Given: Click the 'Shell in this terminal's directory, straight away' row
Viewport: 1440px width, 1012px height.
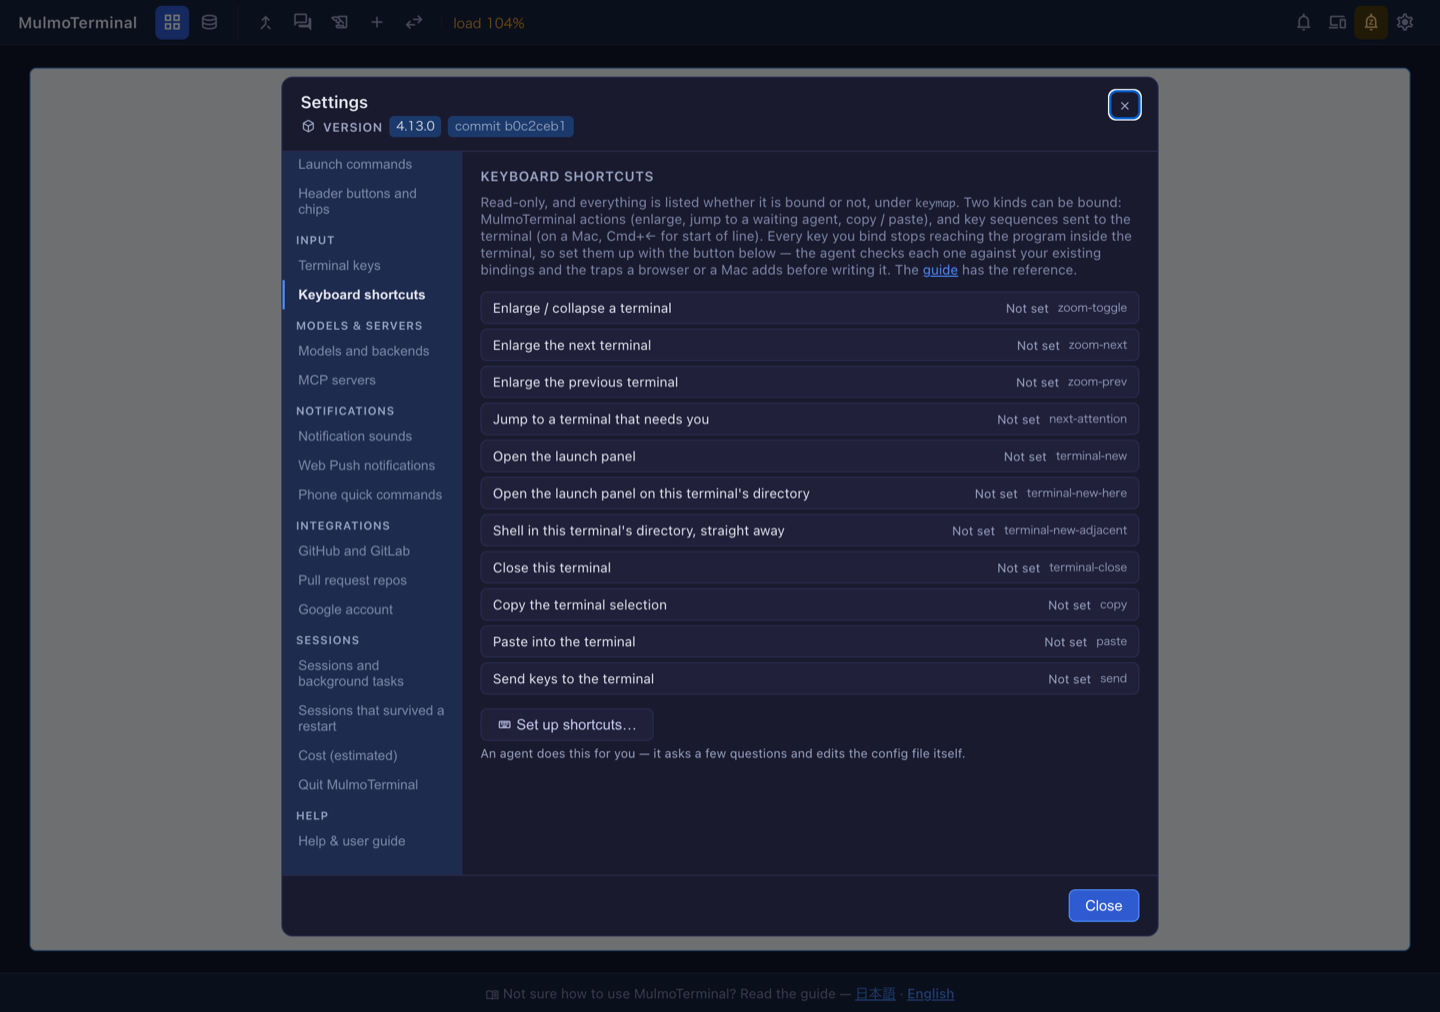Looking at the screenshot, I should pos(810,530).
